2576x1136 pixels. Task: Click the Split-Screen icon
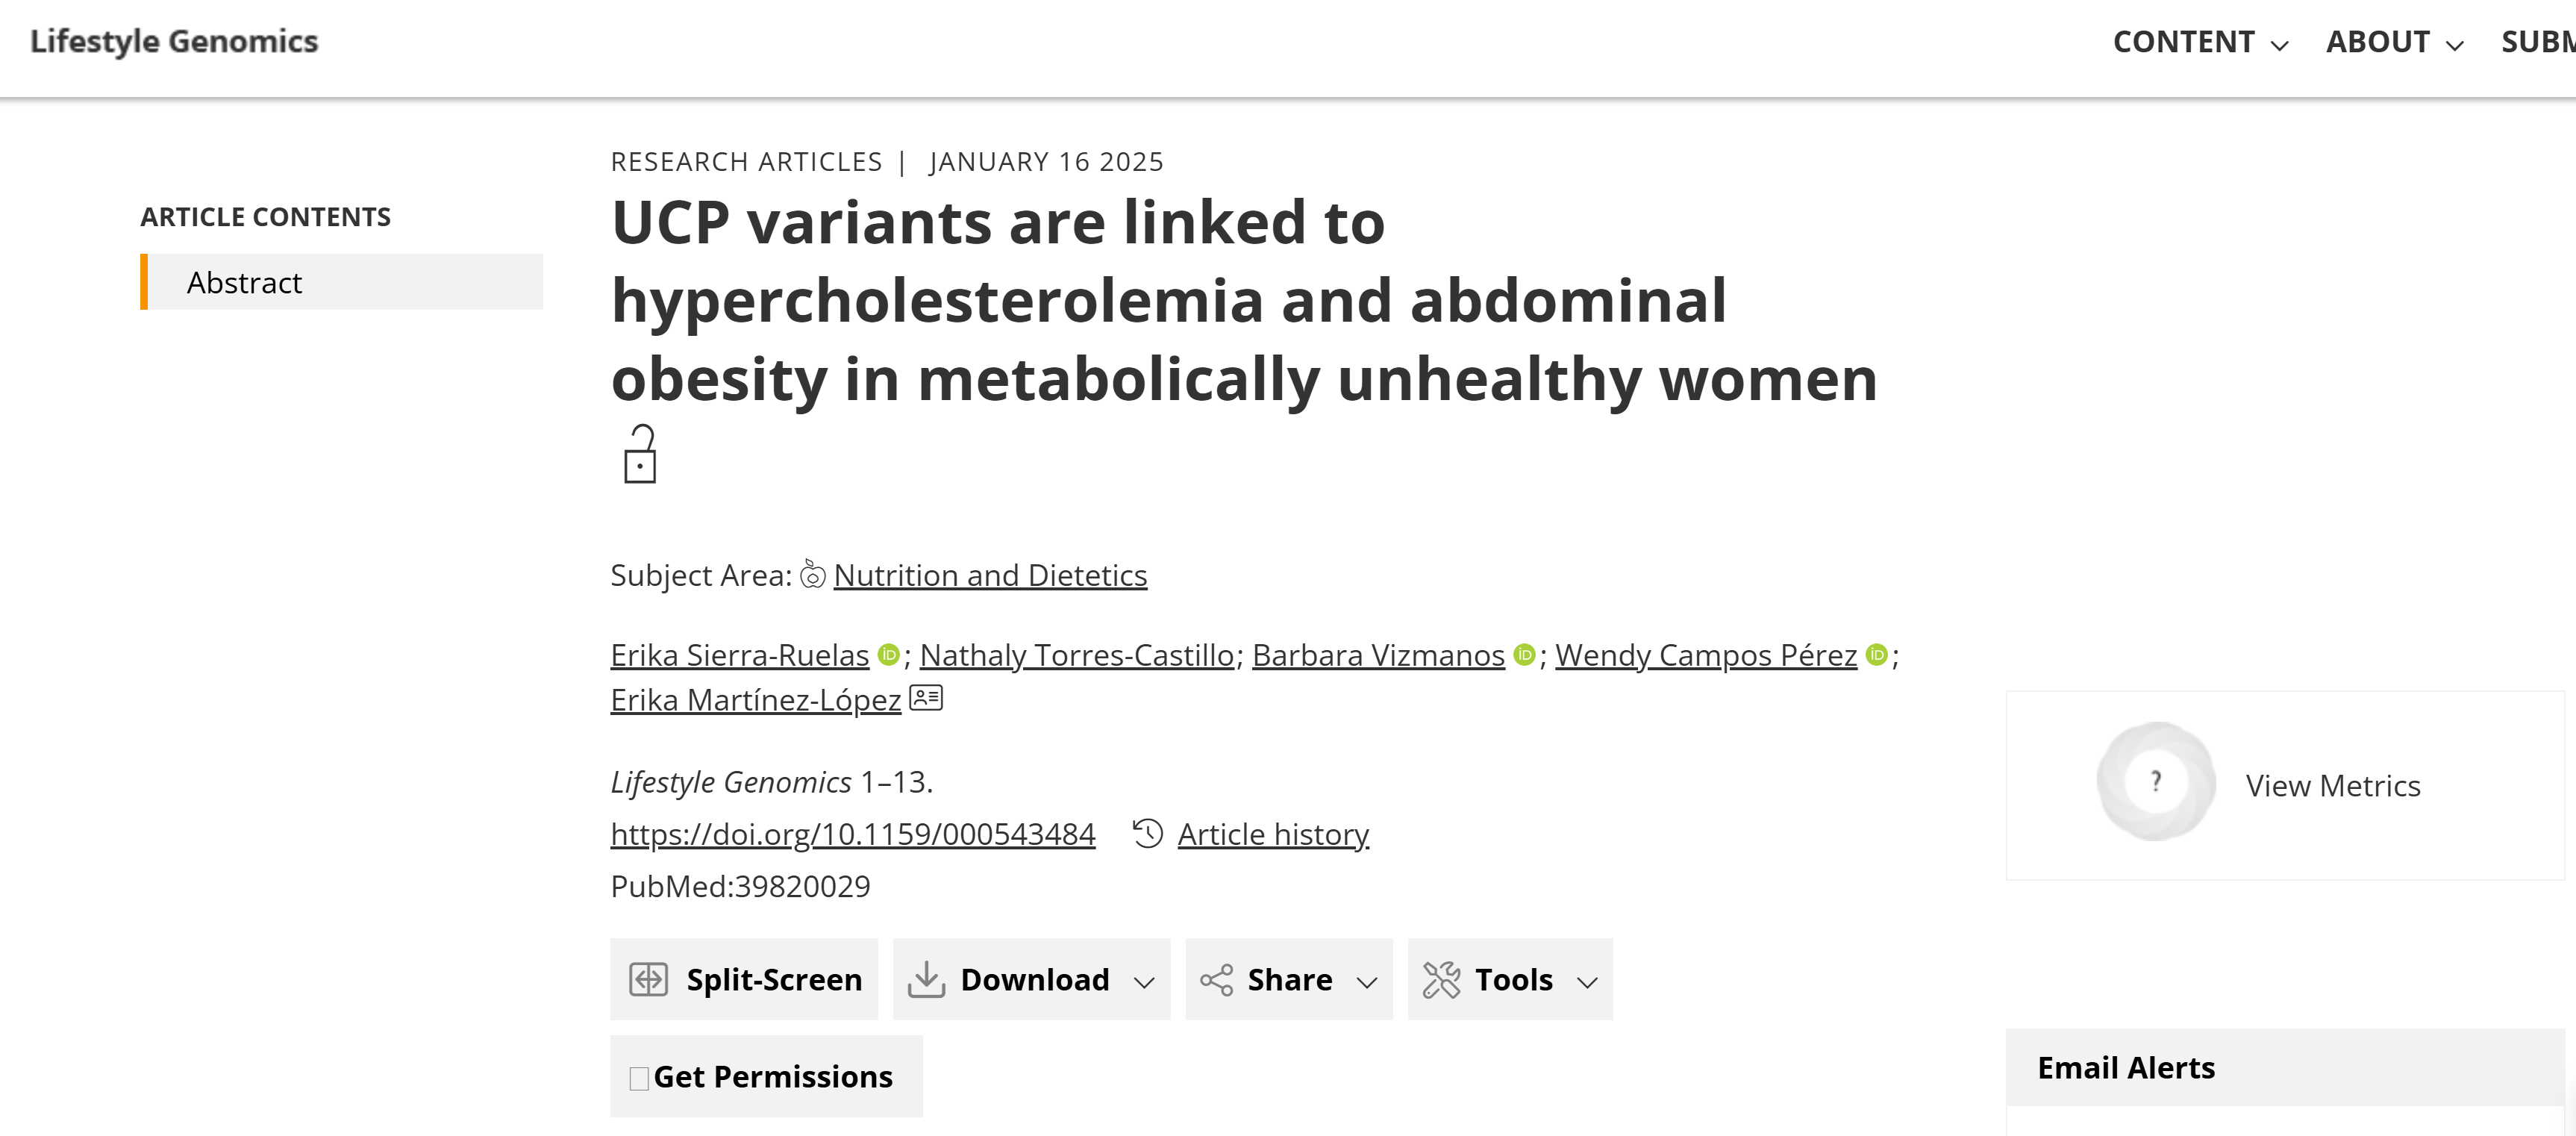[x=648, y=979]
